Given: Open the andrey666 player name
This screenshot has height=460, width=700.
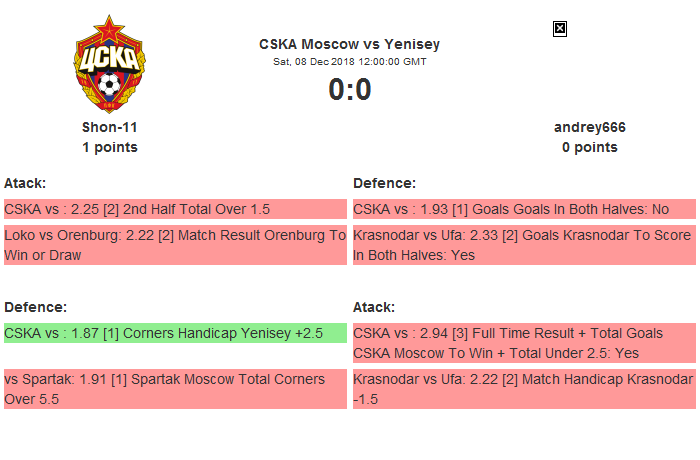Looking at the screenshot, I should (590, 127).
